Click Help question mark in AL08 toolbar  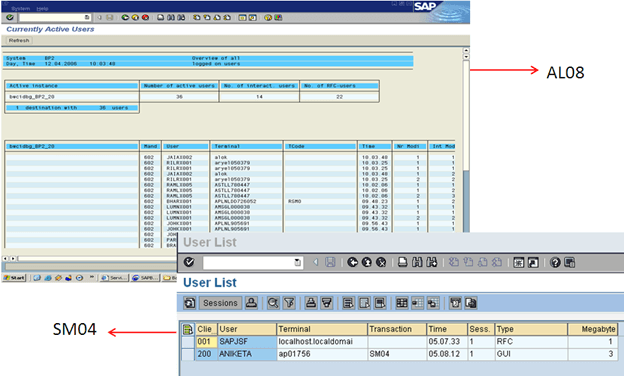pos(268,18)
